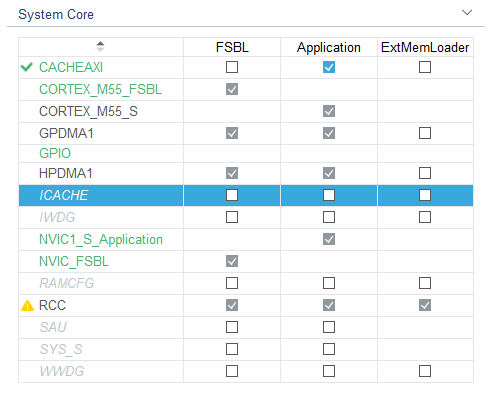Enable ICACHE in Application column

[329, 195]
